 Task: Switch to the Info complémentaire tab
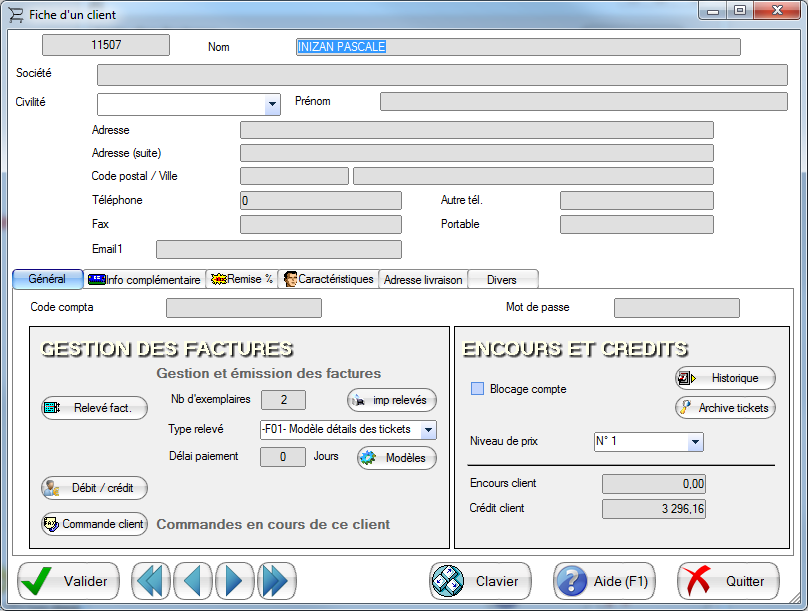point(144,280)
